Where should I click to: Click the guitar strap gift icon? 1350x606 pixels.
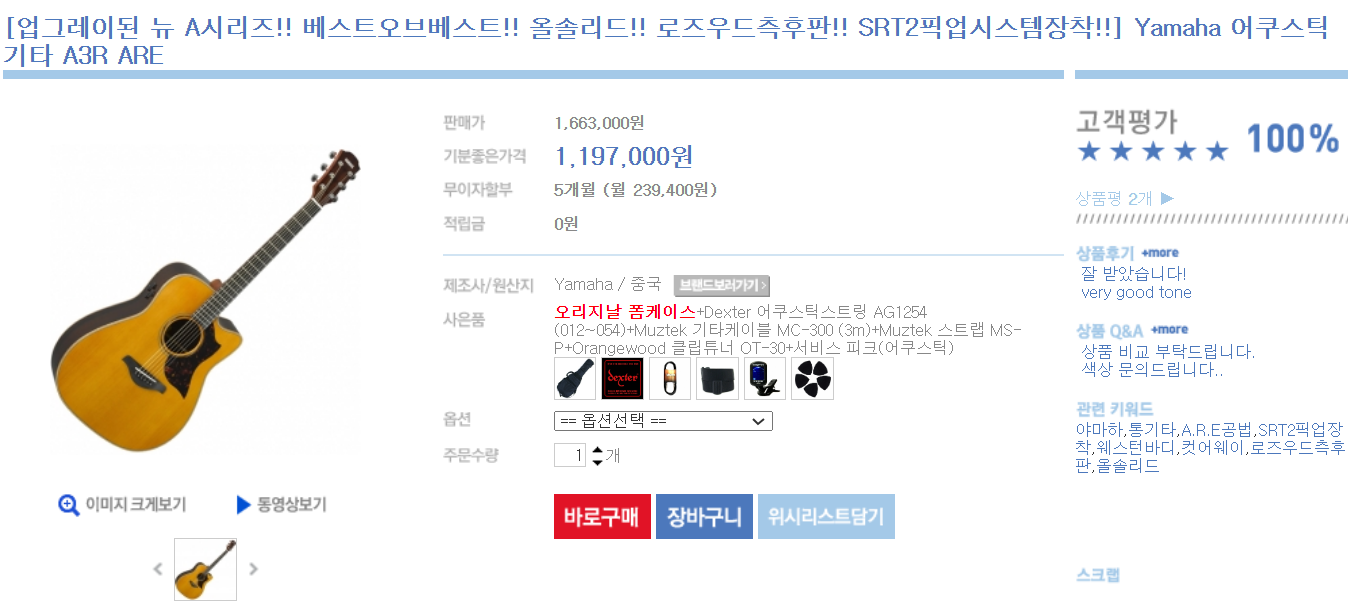coord(718,379)
